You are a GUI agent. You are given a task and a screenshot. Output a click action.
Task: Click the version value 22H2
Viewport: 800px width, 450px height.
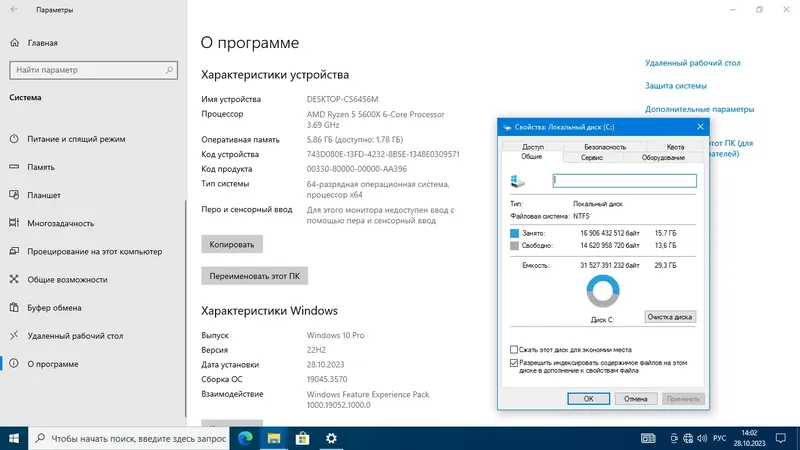coord(316,350)
